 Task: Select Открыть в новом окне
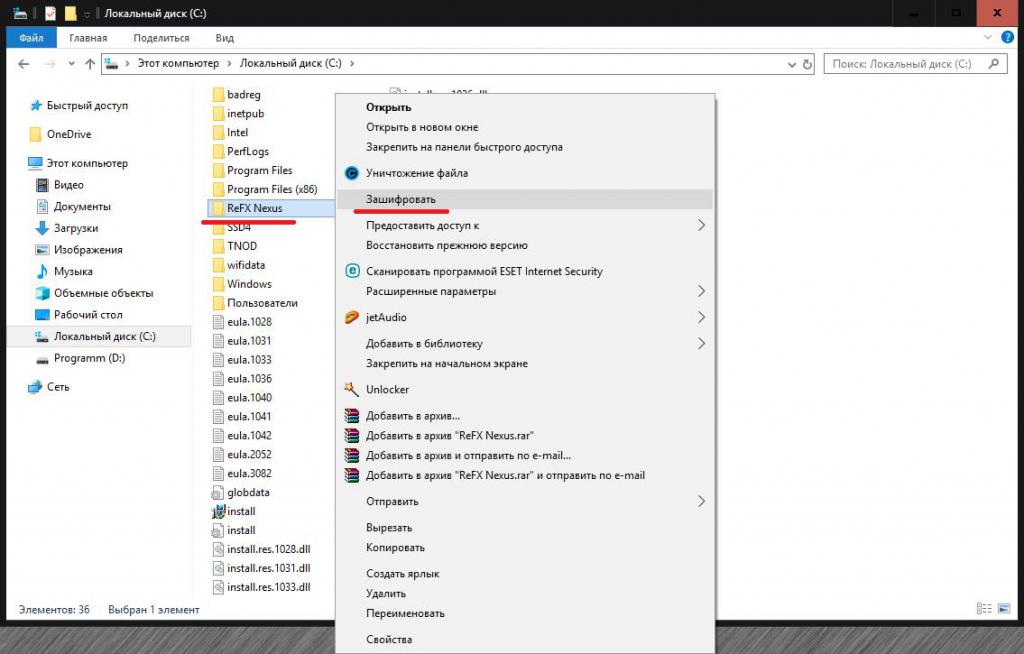[525, 127]
